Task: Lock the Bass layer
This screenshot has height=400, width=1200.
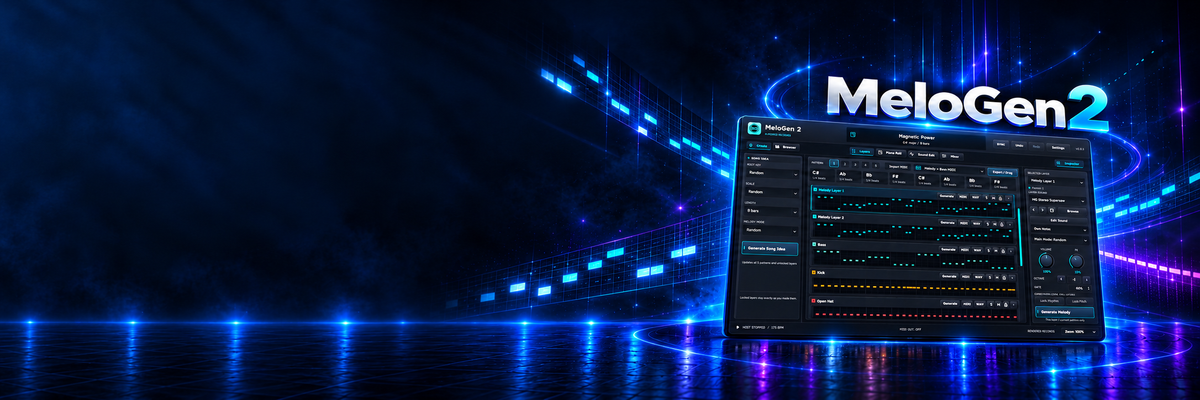Action: [1003, 250]
